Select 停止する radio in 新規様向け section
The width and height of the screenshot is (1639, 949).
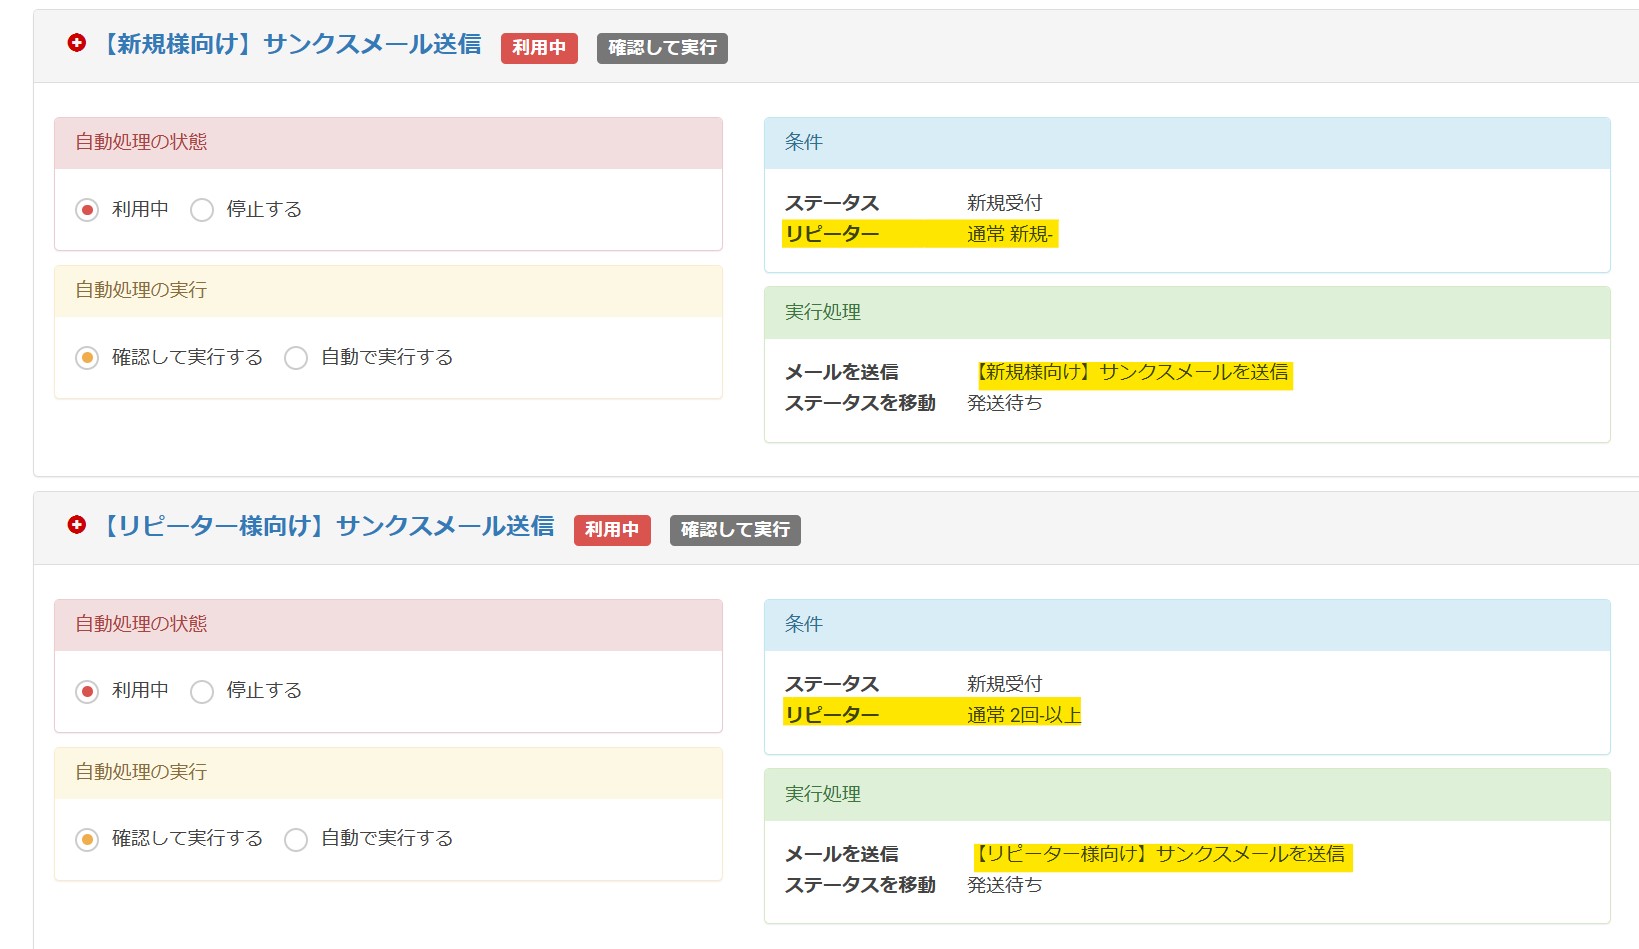[x=202, y=210]
